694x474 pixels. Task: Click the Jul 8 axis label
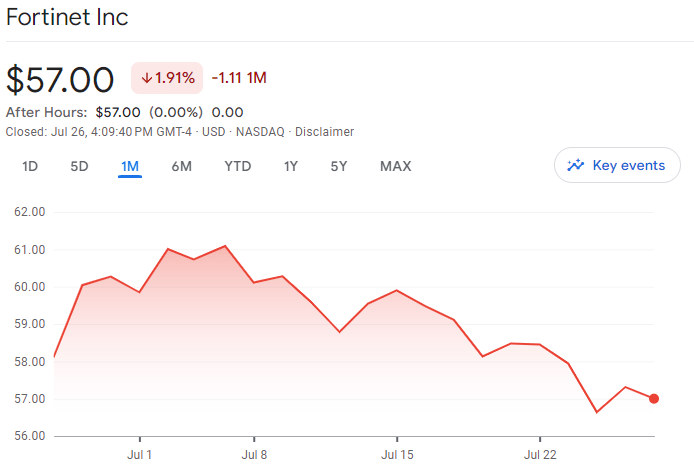[x=254, y=455]
